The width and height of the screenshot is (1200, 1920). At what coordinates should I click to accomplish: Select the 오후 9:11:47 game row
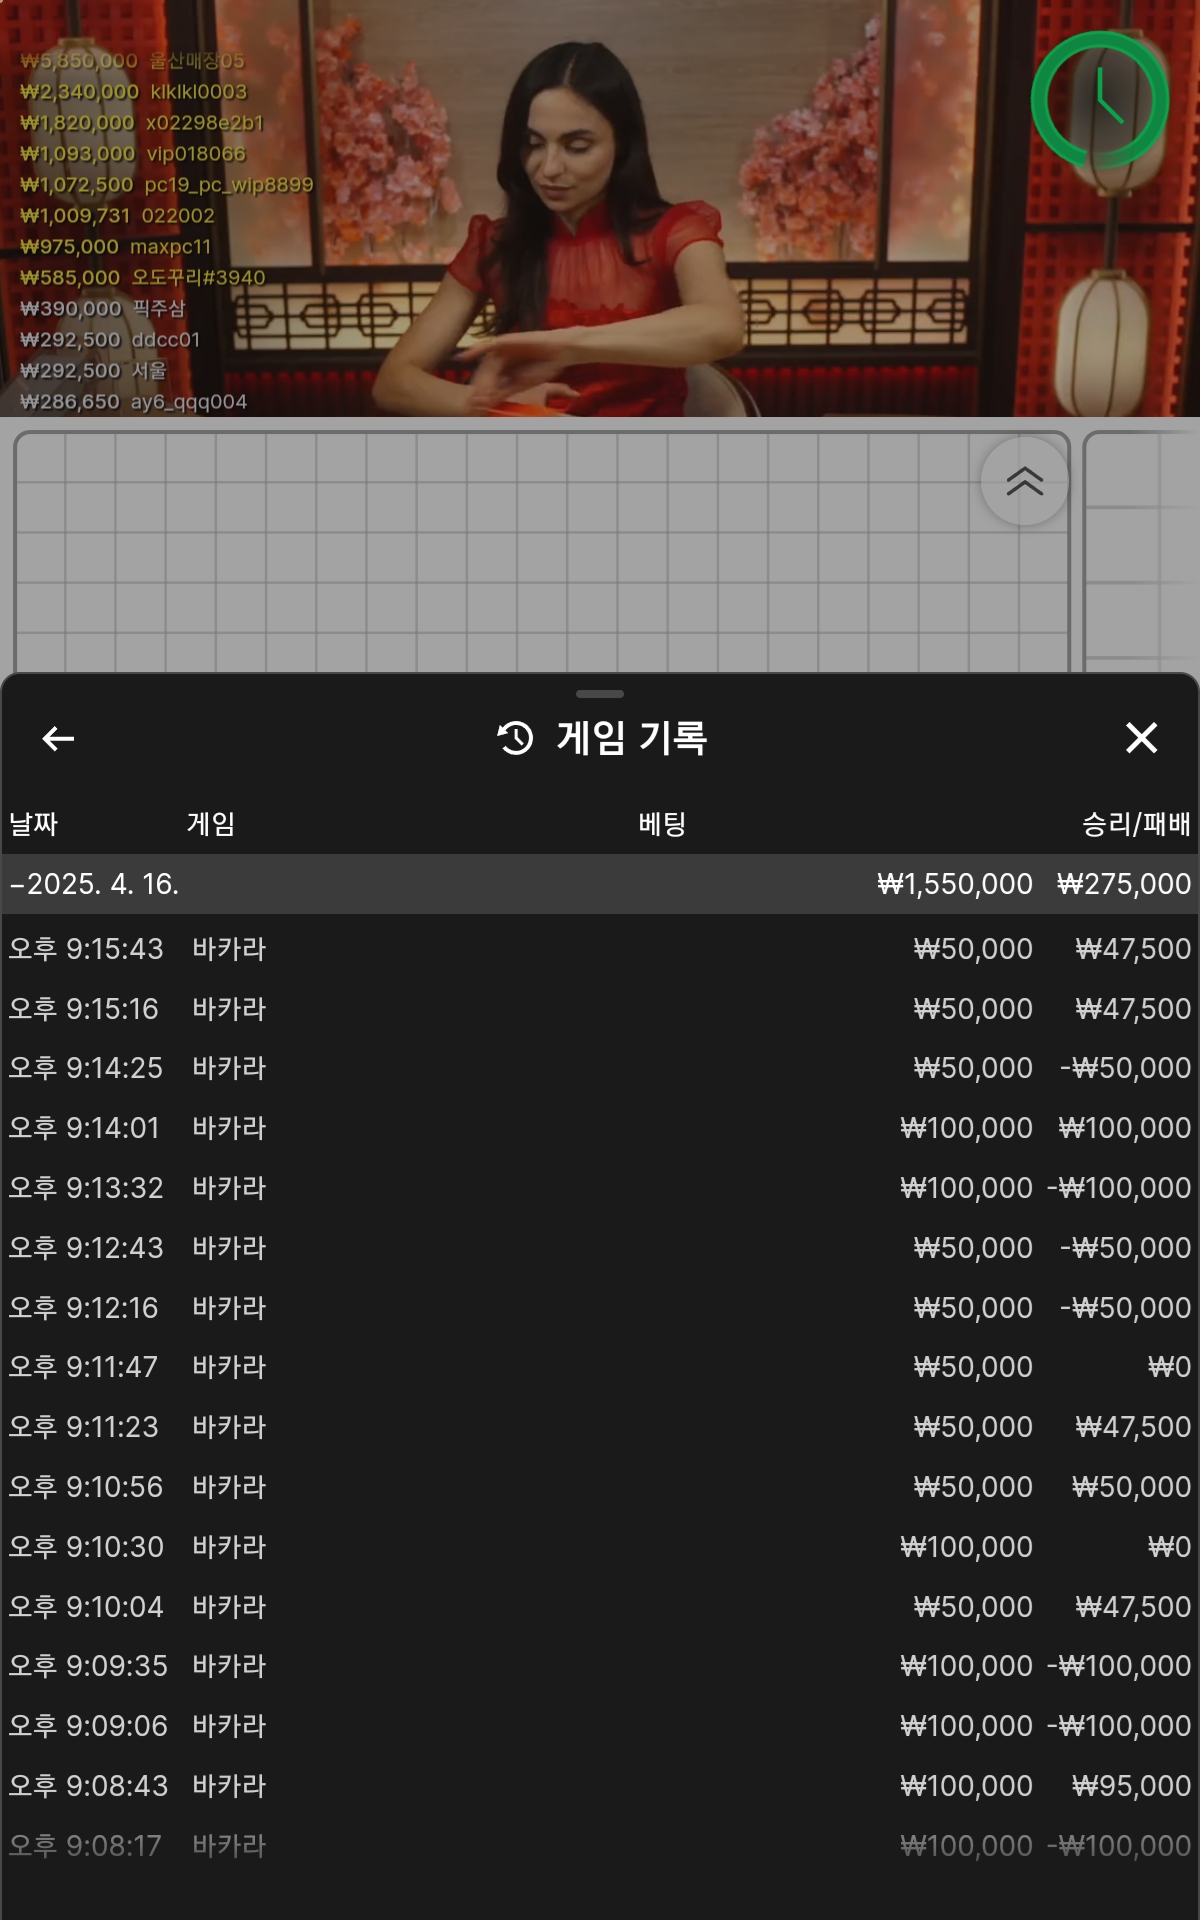coord(600,1367)
